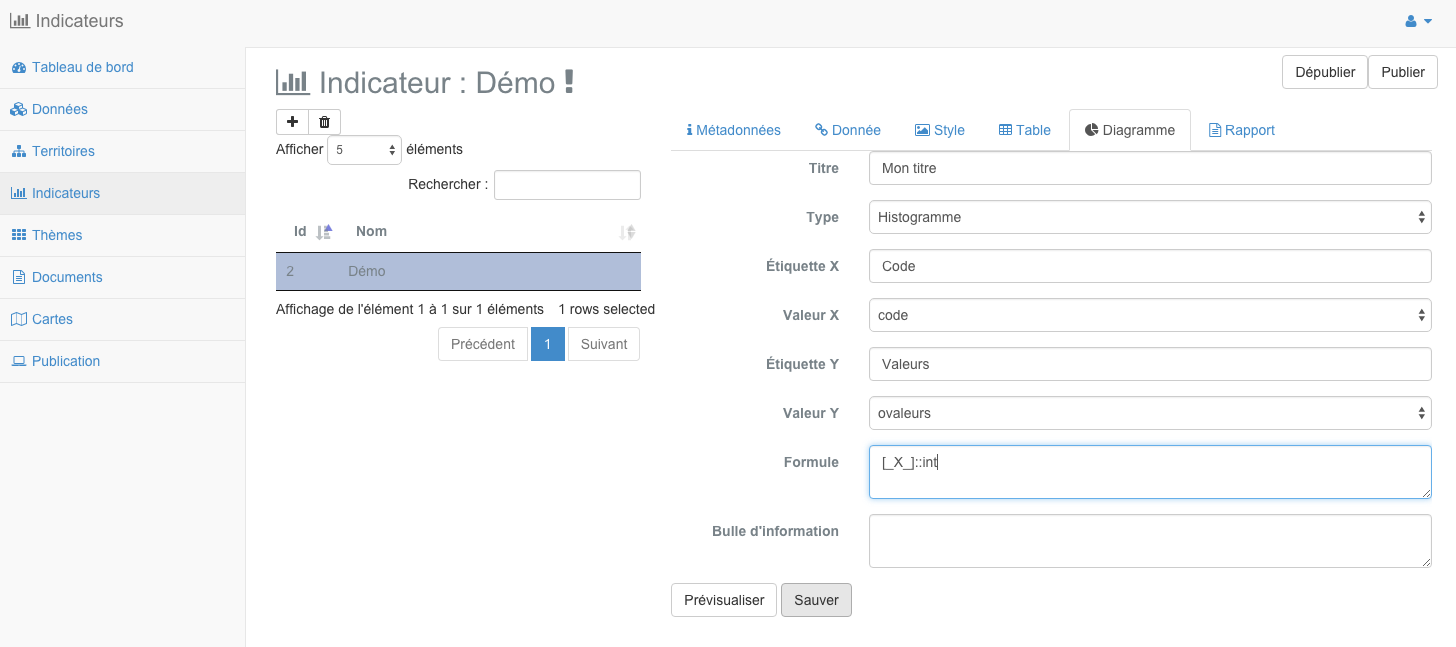The width and height of the screenshot is (1456, 647).
Task: Click the sitemap icon beside Territoires
Action: click(x=18, y=151)
